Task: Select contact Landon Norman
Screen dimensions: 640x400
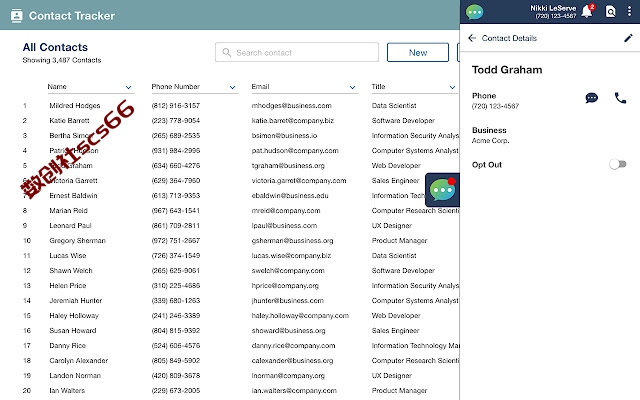Action: pyautogui.click(x=75, y=376)
